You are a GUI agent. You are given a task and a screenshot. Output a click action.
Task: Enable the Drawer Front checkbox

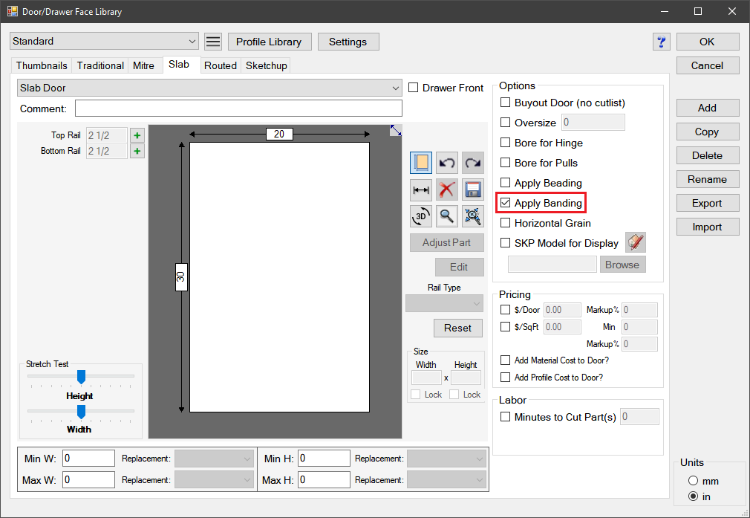click(414, 88)
